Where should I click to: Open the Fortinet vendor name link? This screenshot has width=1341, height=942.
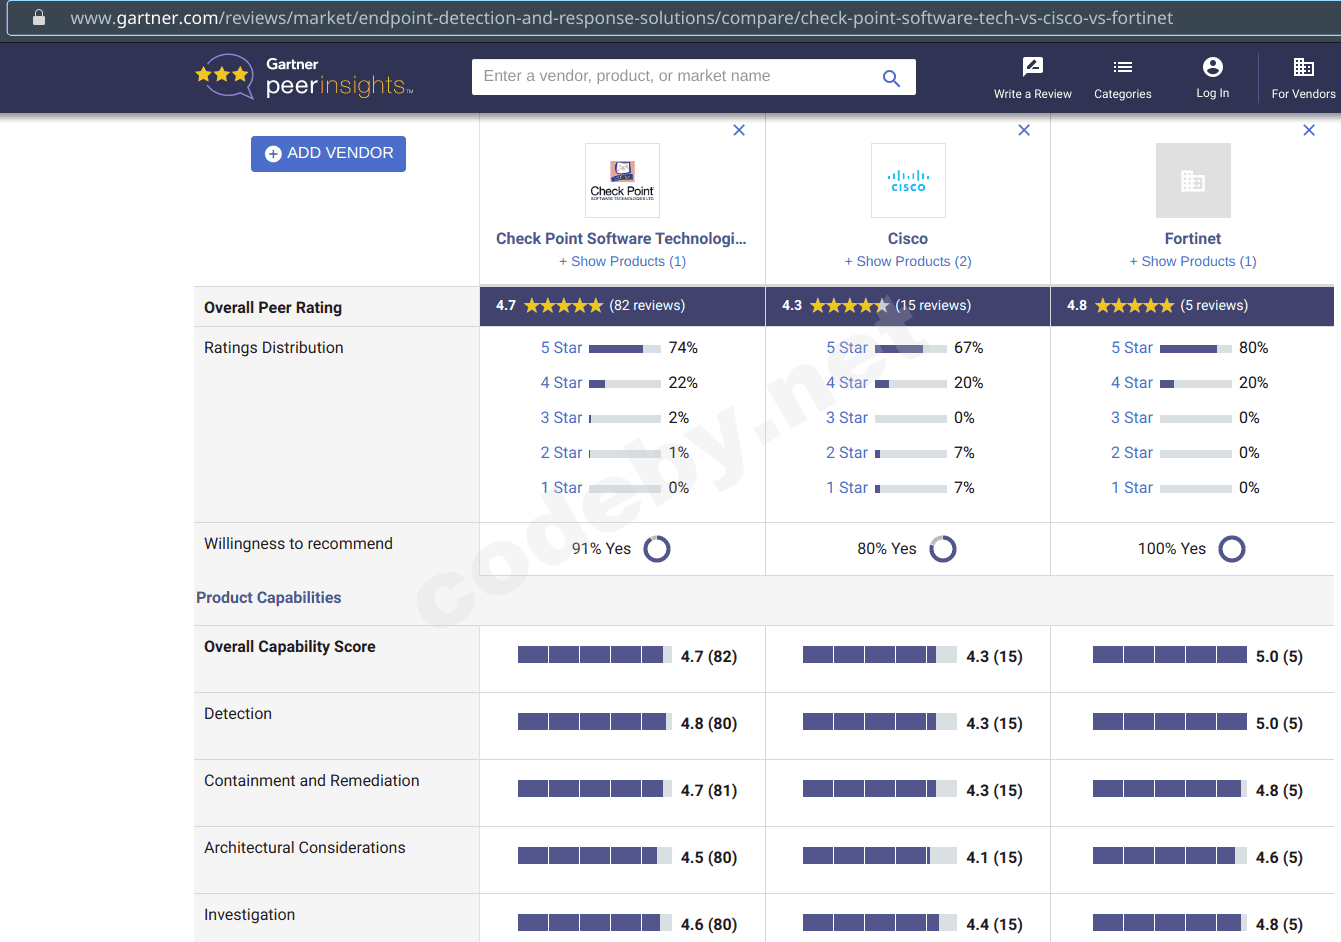click(x=1193, y=238)
